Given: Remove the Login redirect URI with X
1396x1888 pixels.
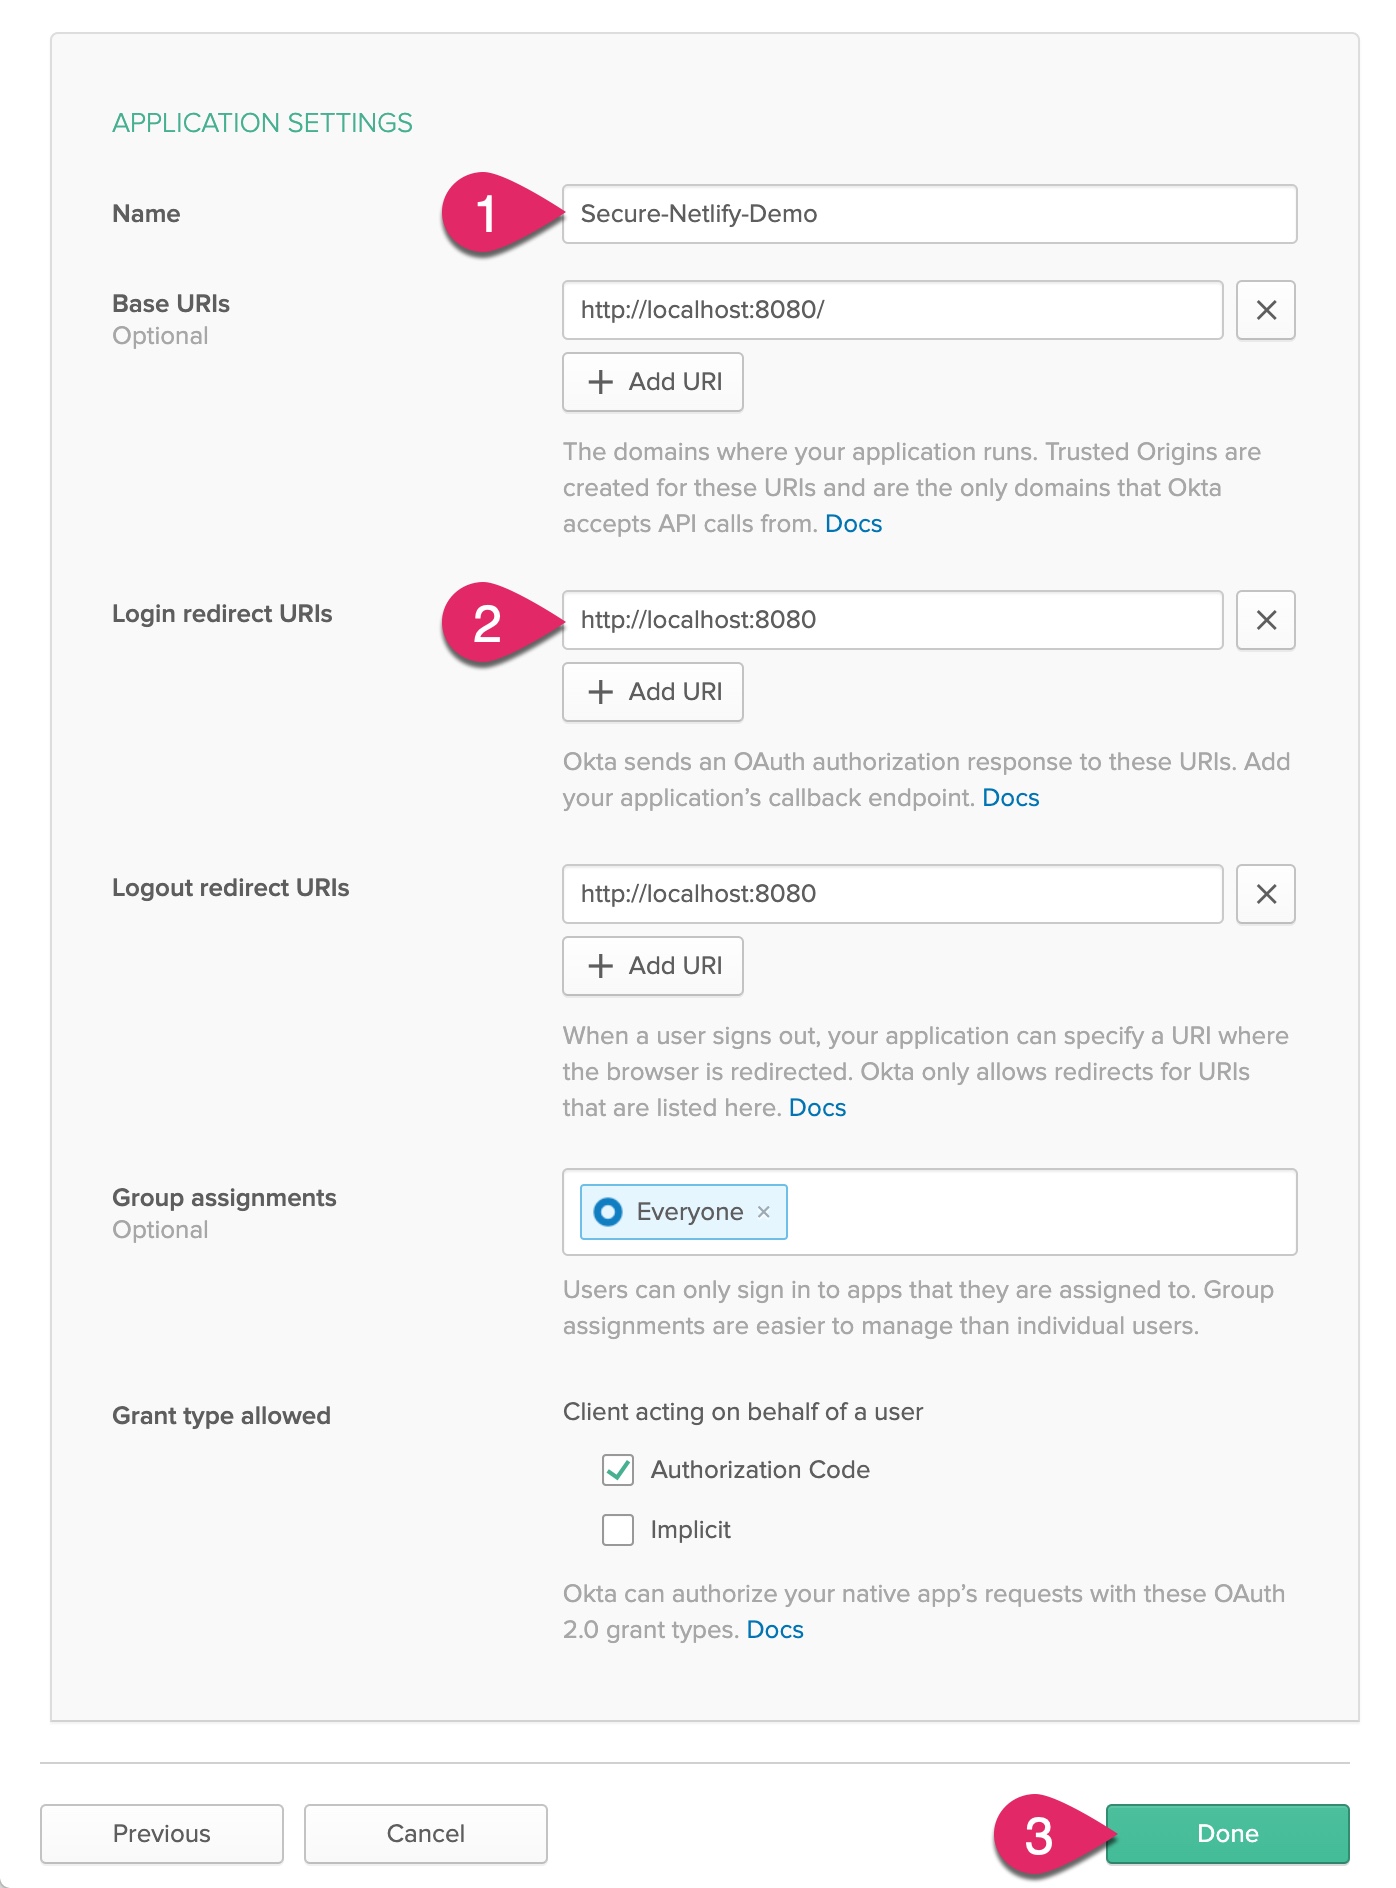Looking at the screenshot, I should [x=1265, y=620].
